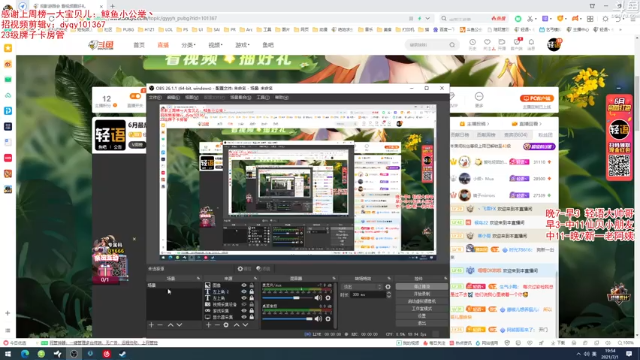640x360 pixels.
Task: Click the search magnifier in Douyu search box
Action: [x=452, y=45]
